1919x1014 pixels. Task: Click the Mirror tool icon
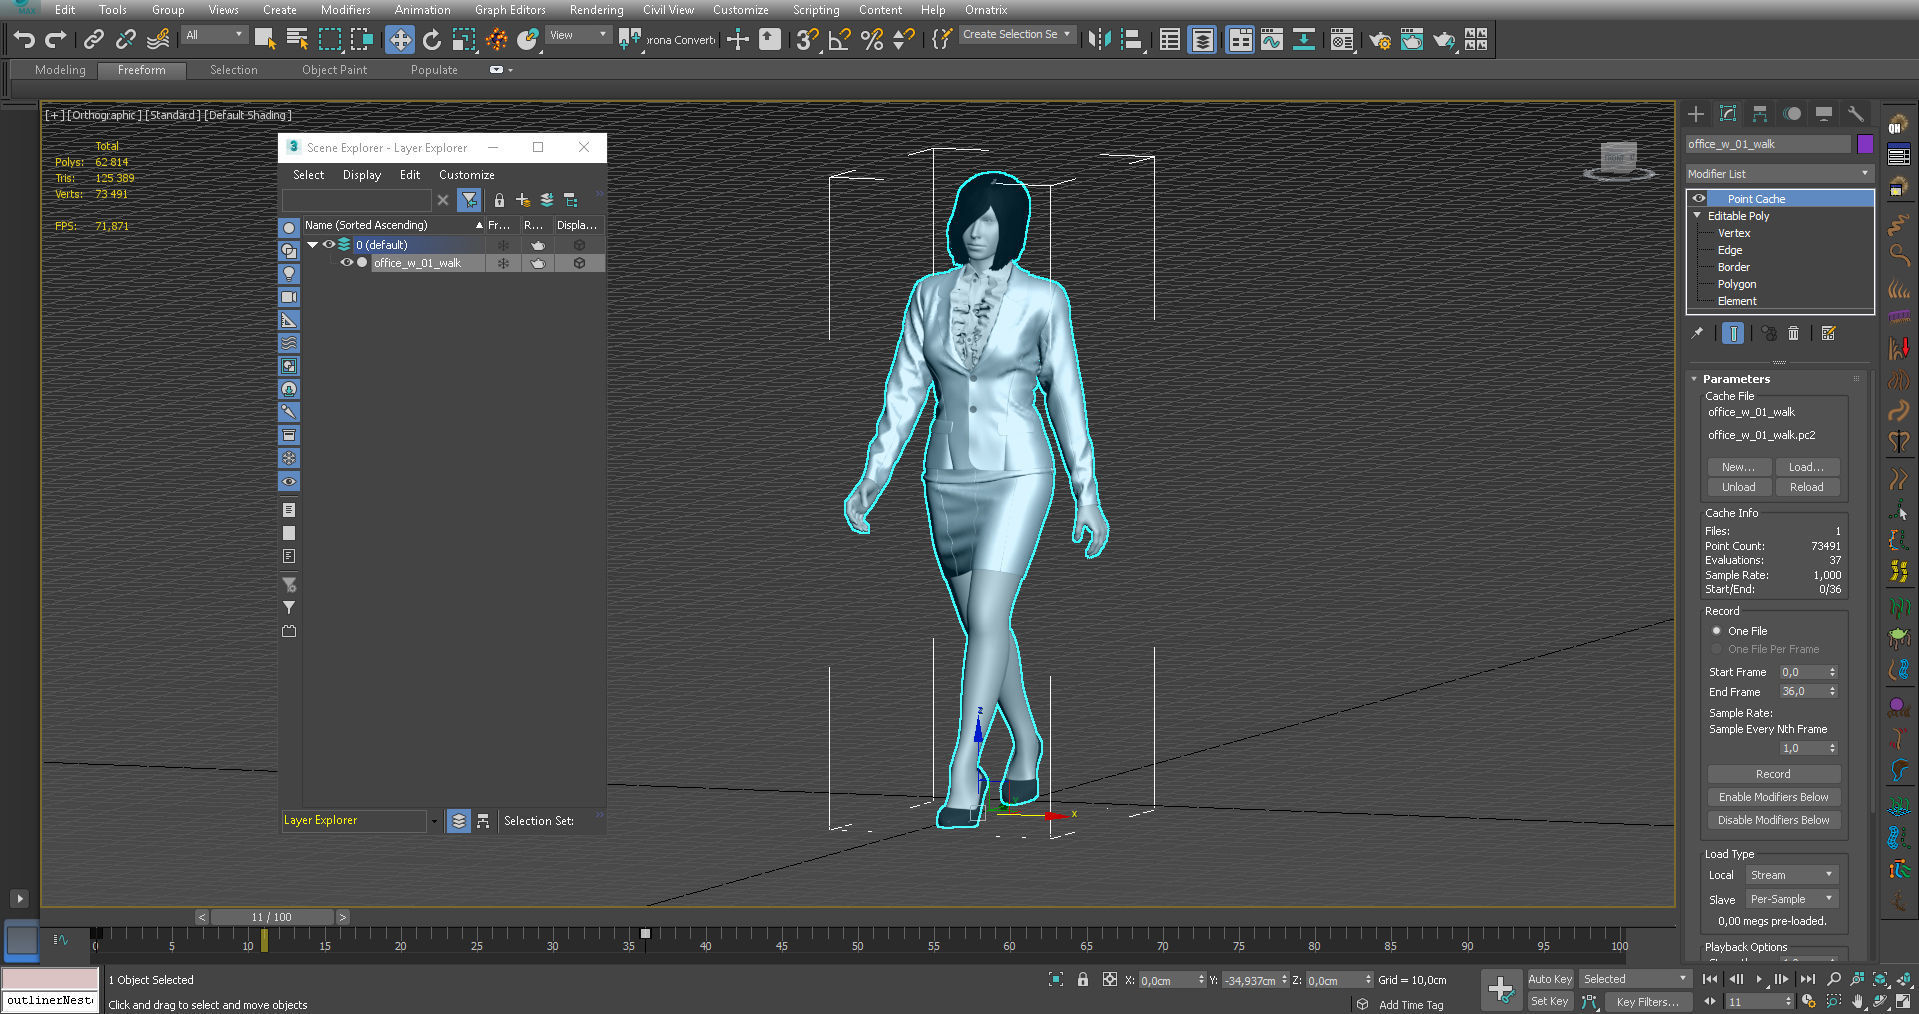(x=1099, y=39)
